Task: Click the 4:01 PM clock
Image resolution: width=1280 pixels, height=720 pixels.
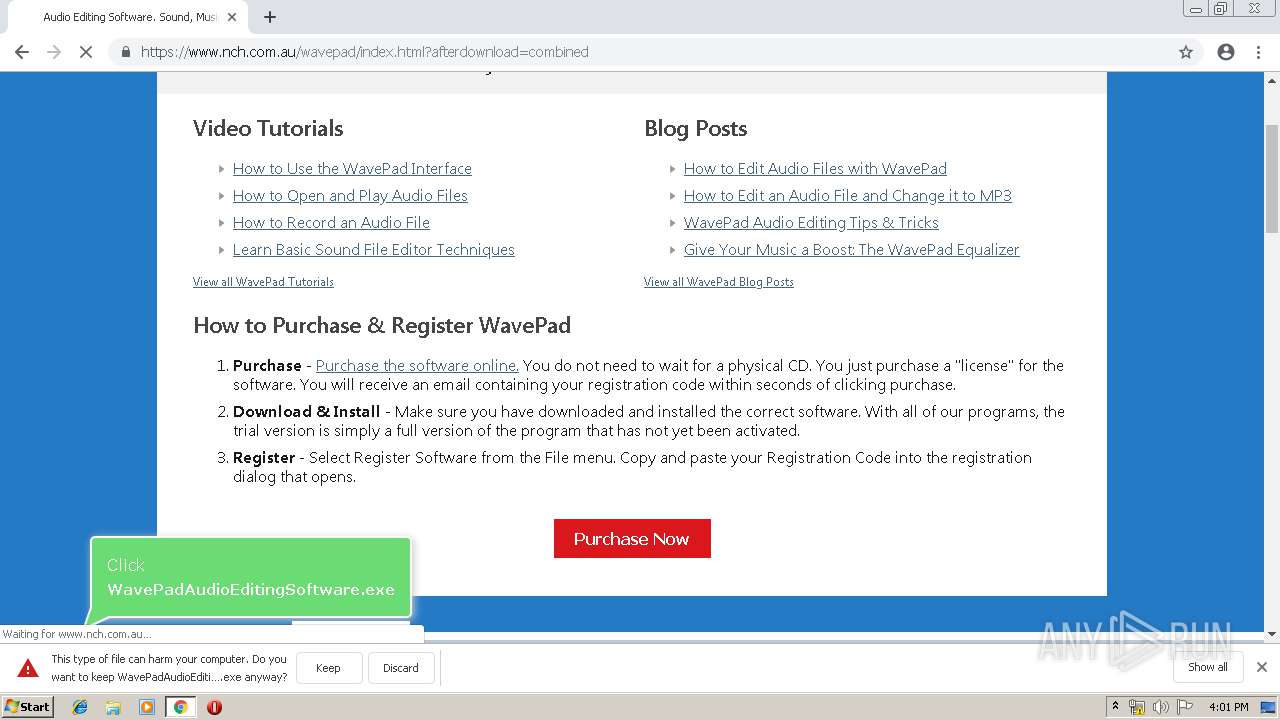Action: coord(1228,707)
